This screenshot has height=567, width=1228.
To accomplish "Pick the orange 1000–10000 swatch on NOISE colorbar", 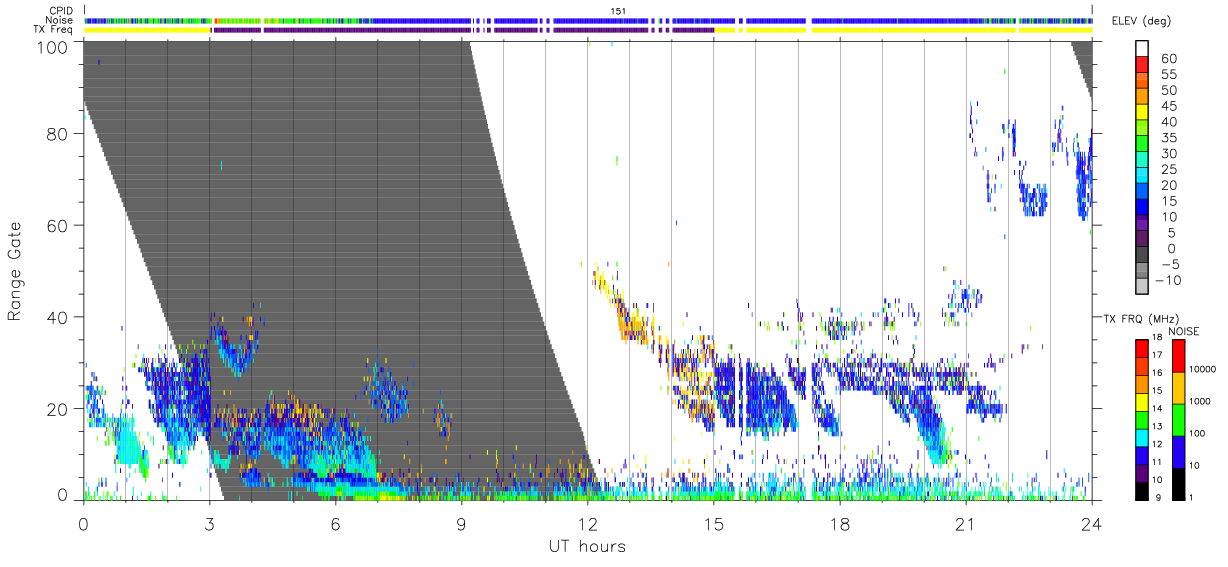I will 1179,386.
